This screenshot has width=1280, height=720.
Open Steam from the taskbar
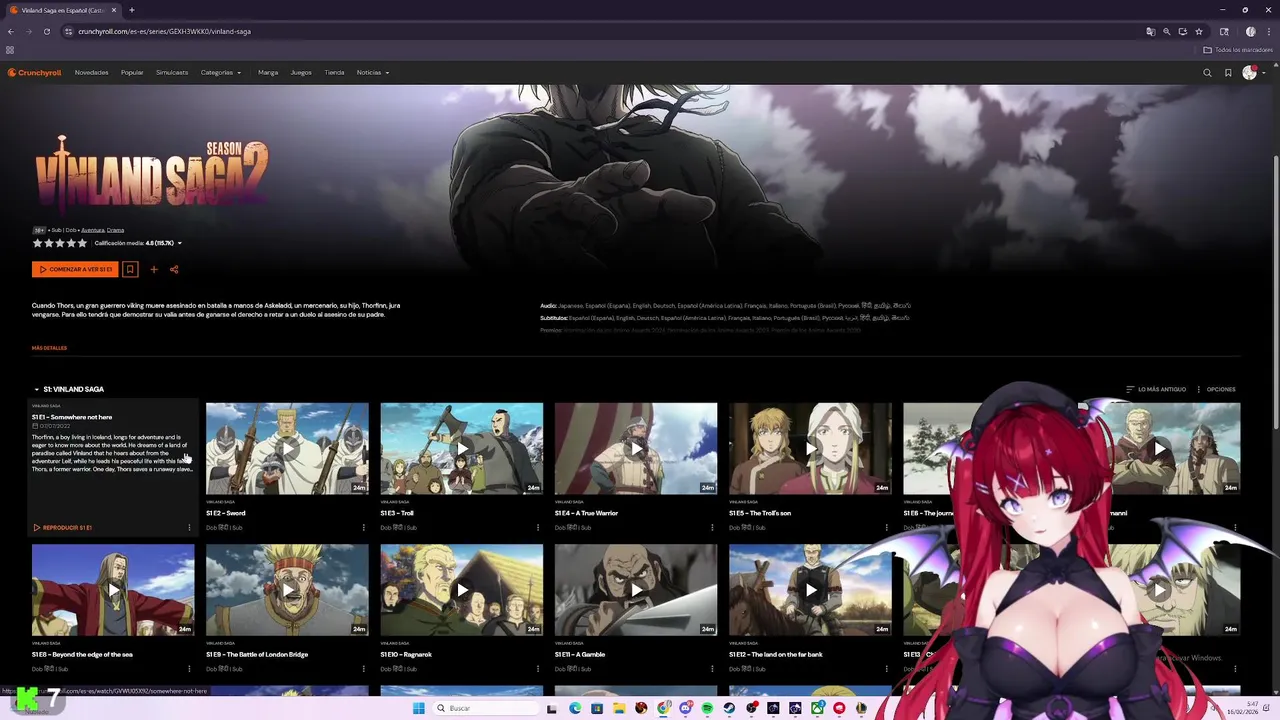click(729, 708)
